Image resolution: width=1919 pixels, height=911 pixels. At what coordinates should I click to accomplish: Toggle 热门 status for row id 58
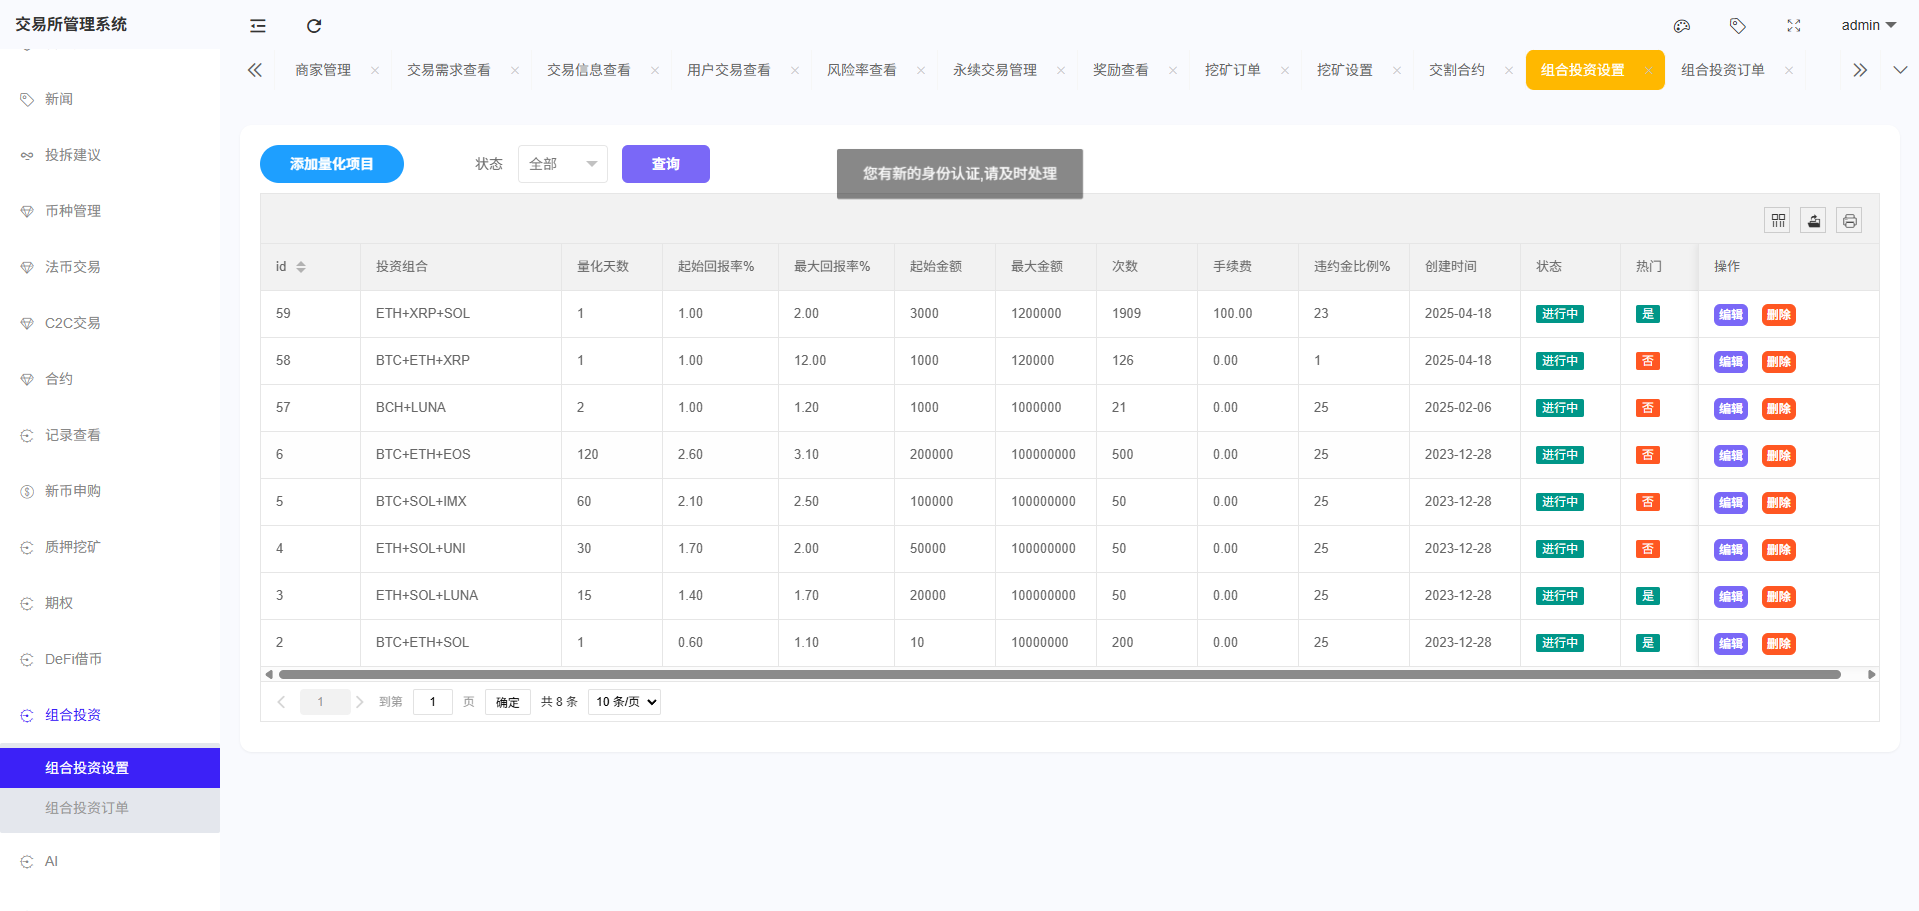[x=1647, y=360]
